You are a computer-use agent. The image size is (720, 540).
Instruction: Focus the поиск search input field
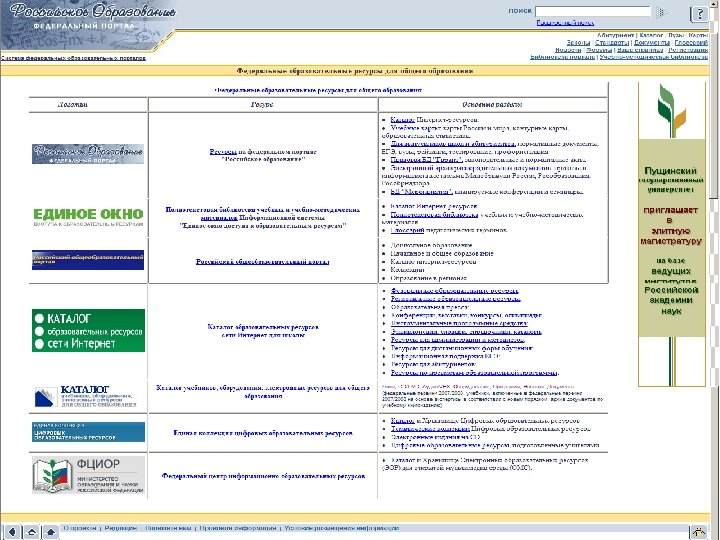593,11
